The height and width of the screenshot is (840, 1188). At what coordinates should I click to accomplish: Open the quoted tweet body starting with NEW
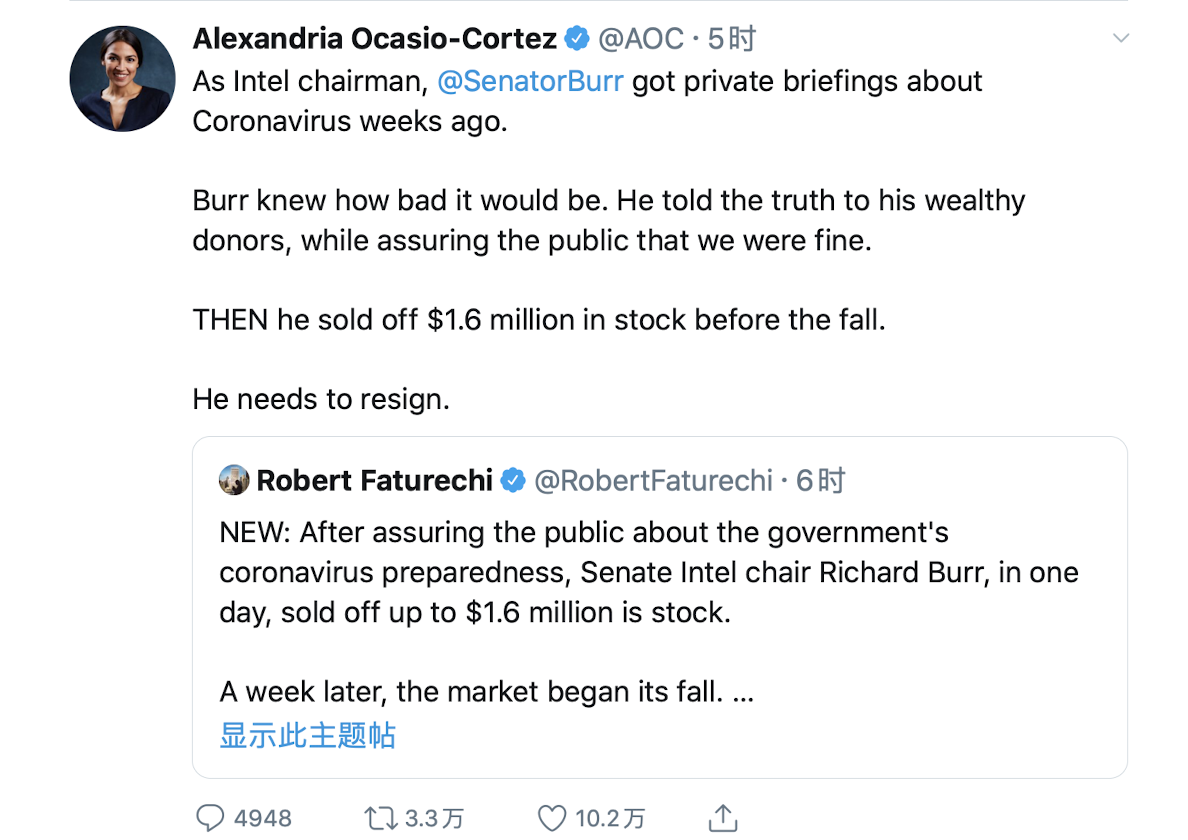coord(649,572)
